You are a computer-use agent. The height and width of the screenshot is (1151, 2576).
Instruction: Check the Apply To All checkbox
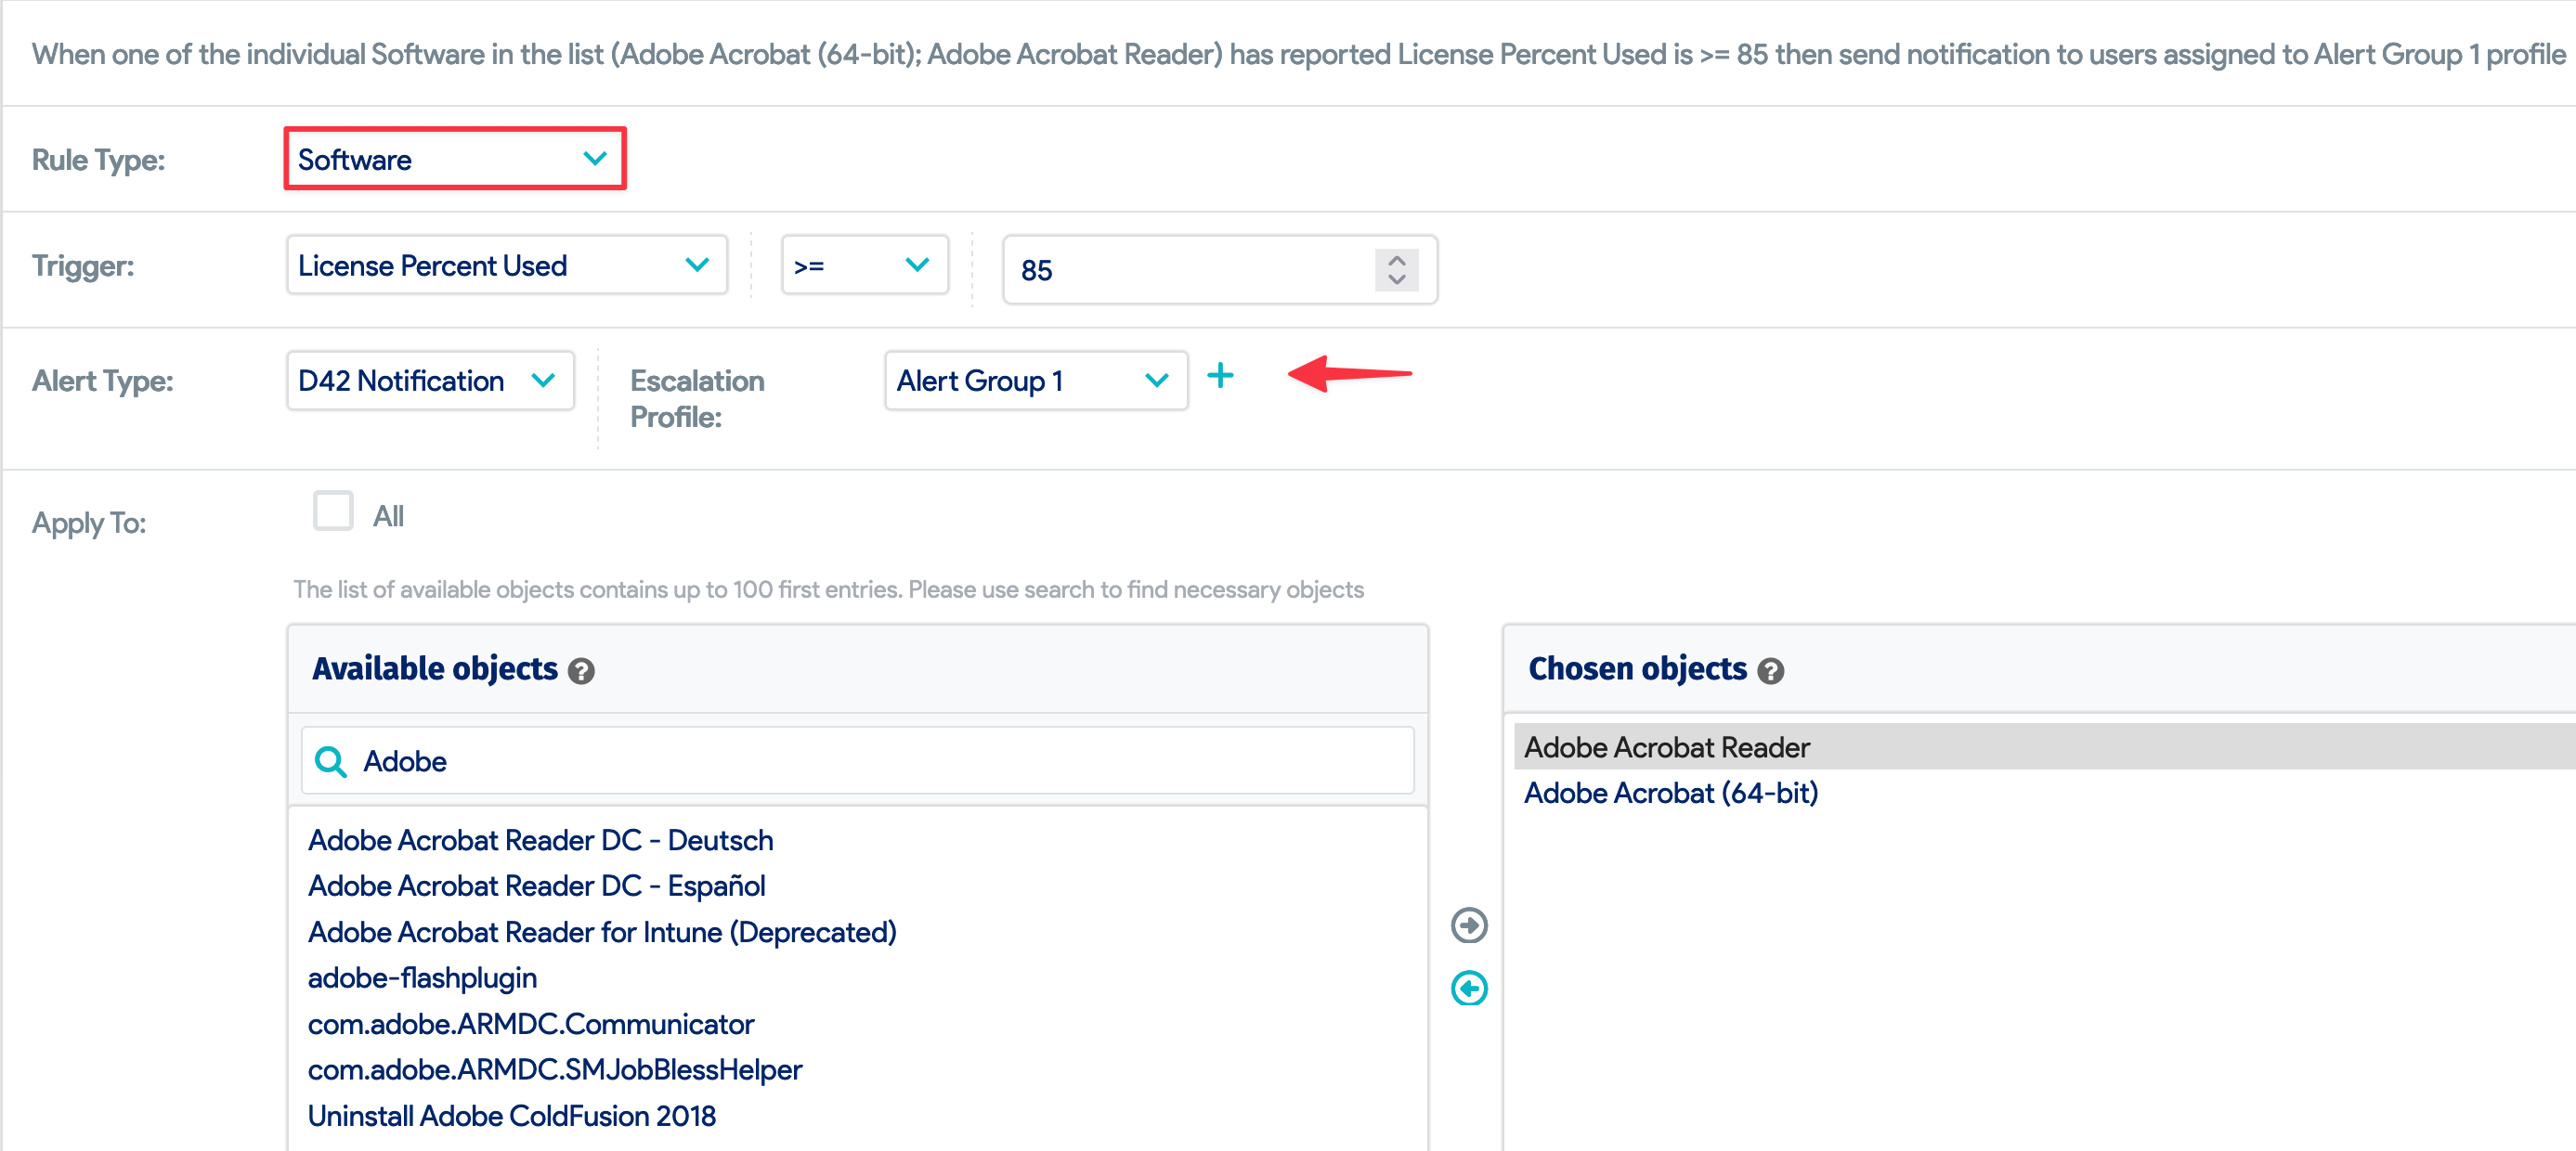(333, 511)
